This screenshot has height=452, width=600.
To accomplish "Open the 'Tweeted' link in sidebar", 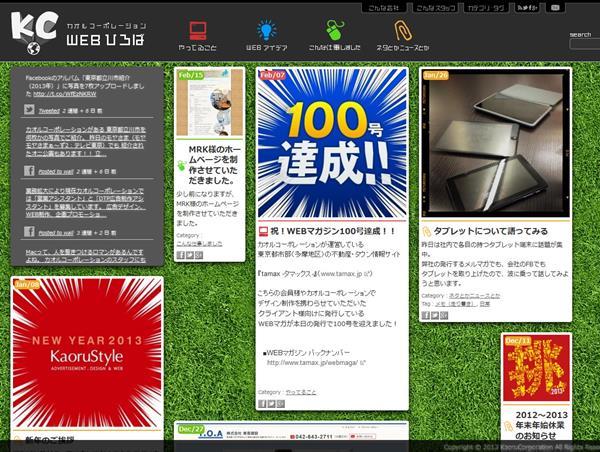I will 49,111.
